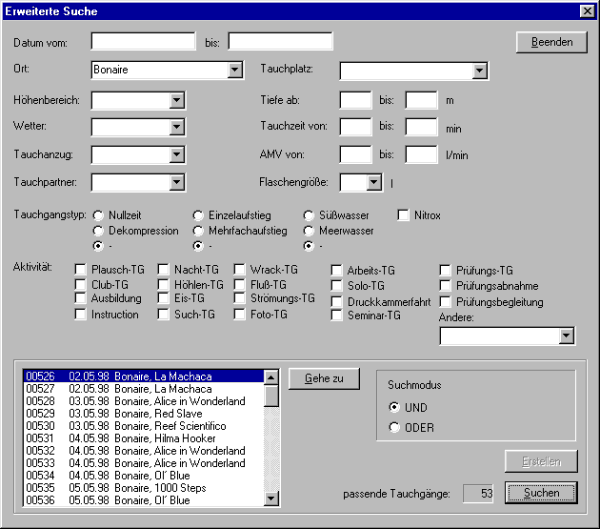Click the Datum vom input field
600x529 pixels.
pos(143,42)
